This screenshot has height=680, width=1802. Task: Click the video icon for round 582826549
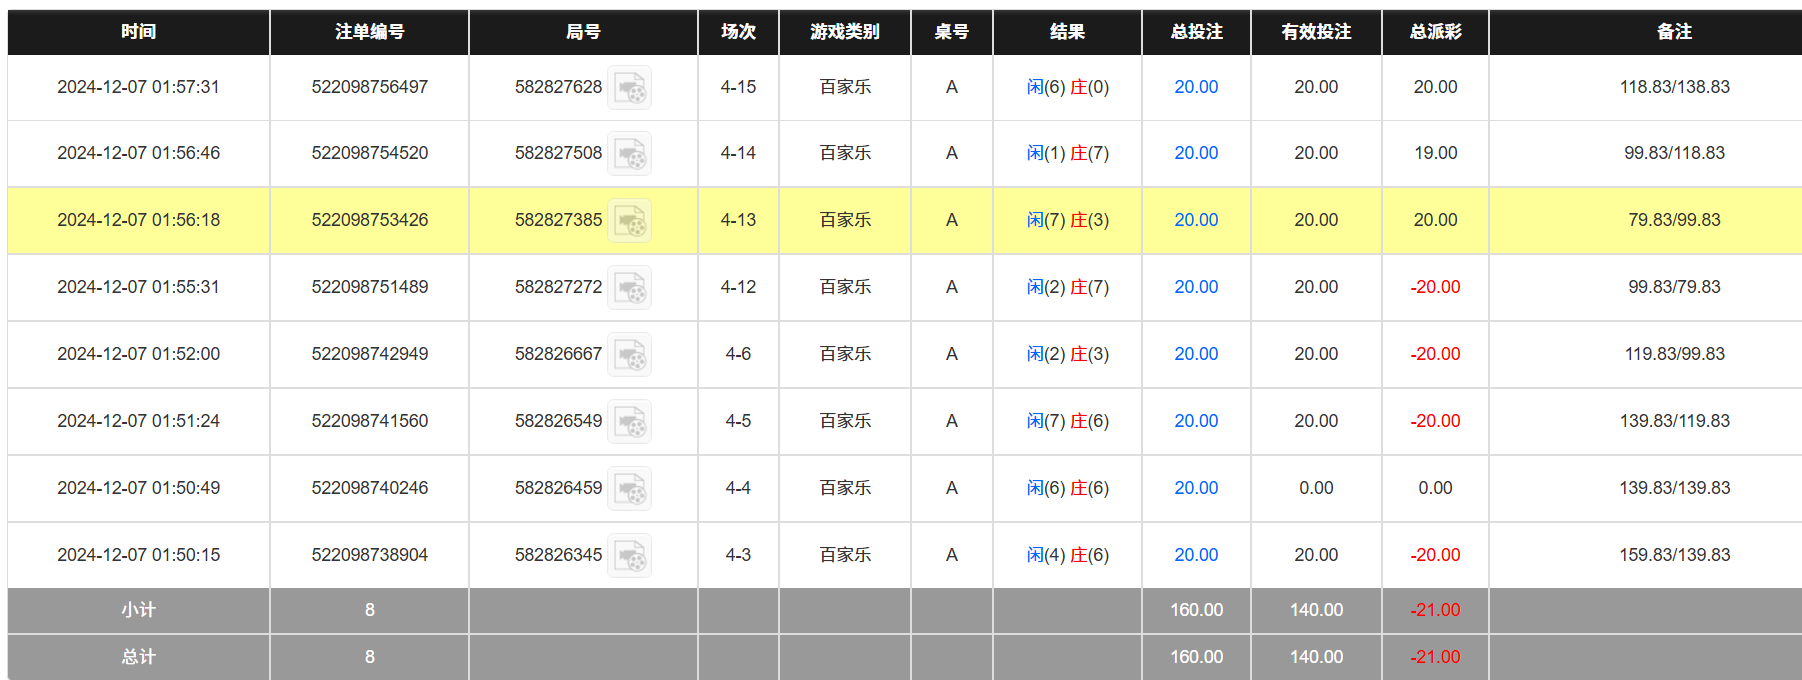[x=630, y=422]
